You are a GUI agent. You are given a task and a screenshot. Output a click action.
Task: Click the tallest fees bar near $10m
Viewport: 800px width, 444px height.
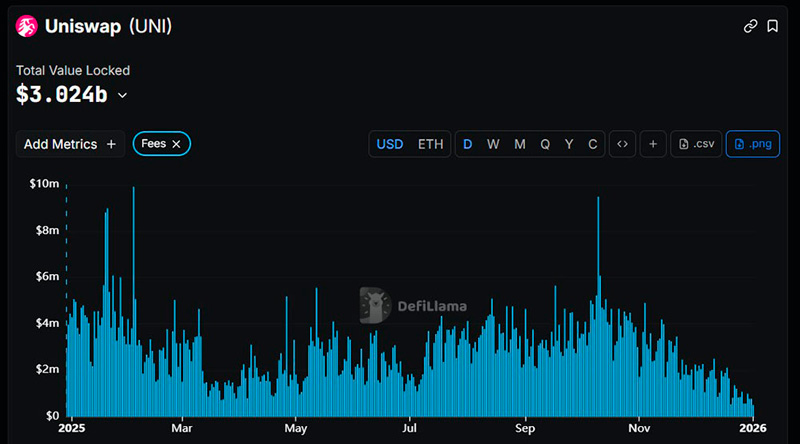[134, 301]
